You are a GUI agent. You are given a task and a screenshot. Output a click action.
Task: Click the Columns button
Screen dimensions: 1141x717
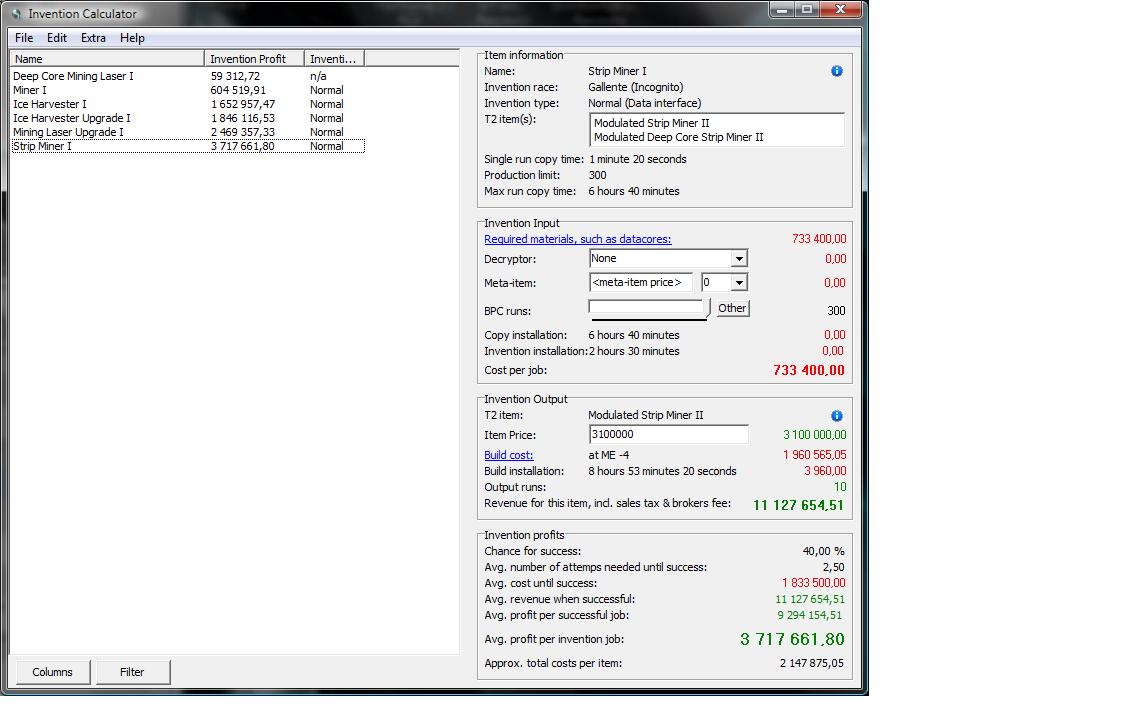[x=52, y=672]
